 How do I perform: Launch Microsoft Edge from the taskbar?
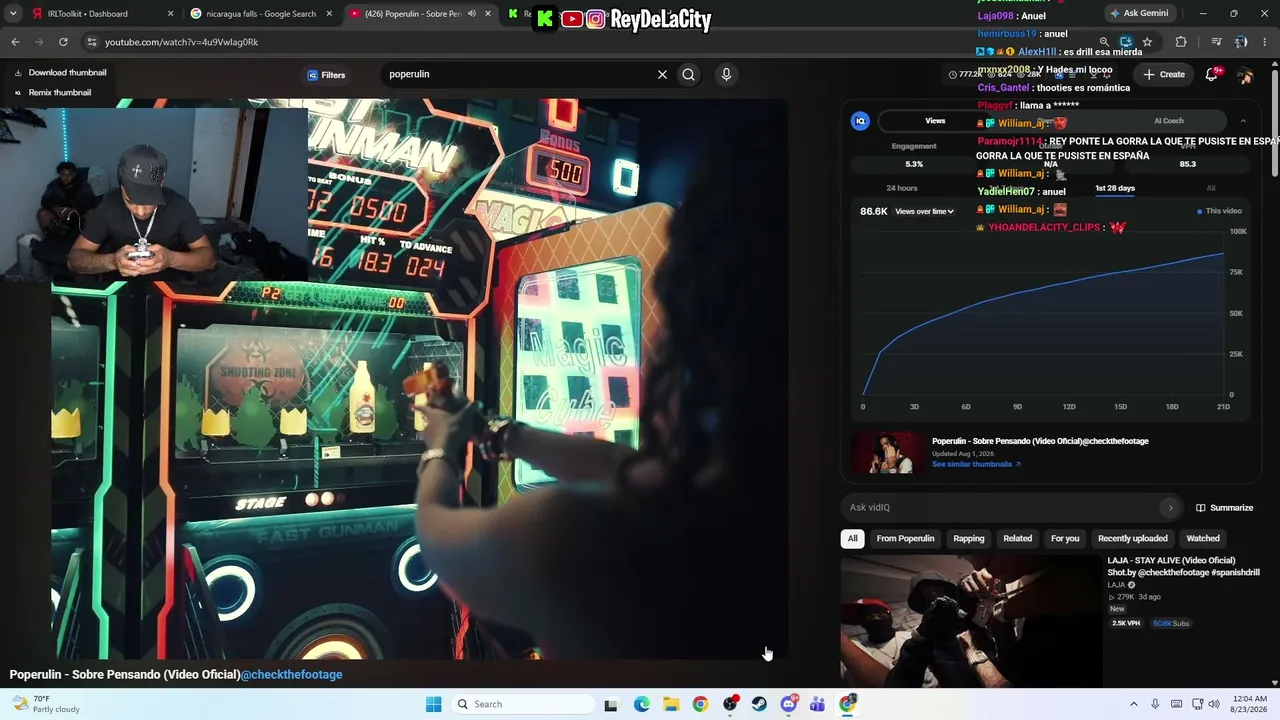[642, 704]
